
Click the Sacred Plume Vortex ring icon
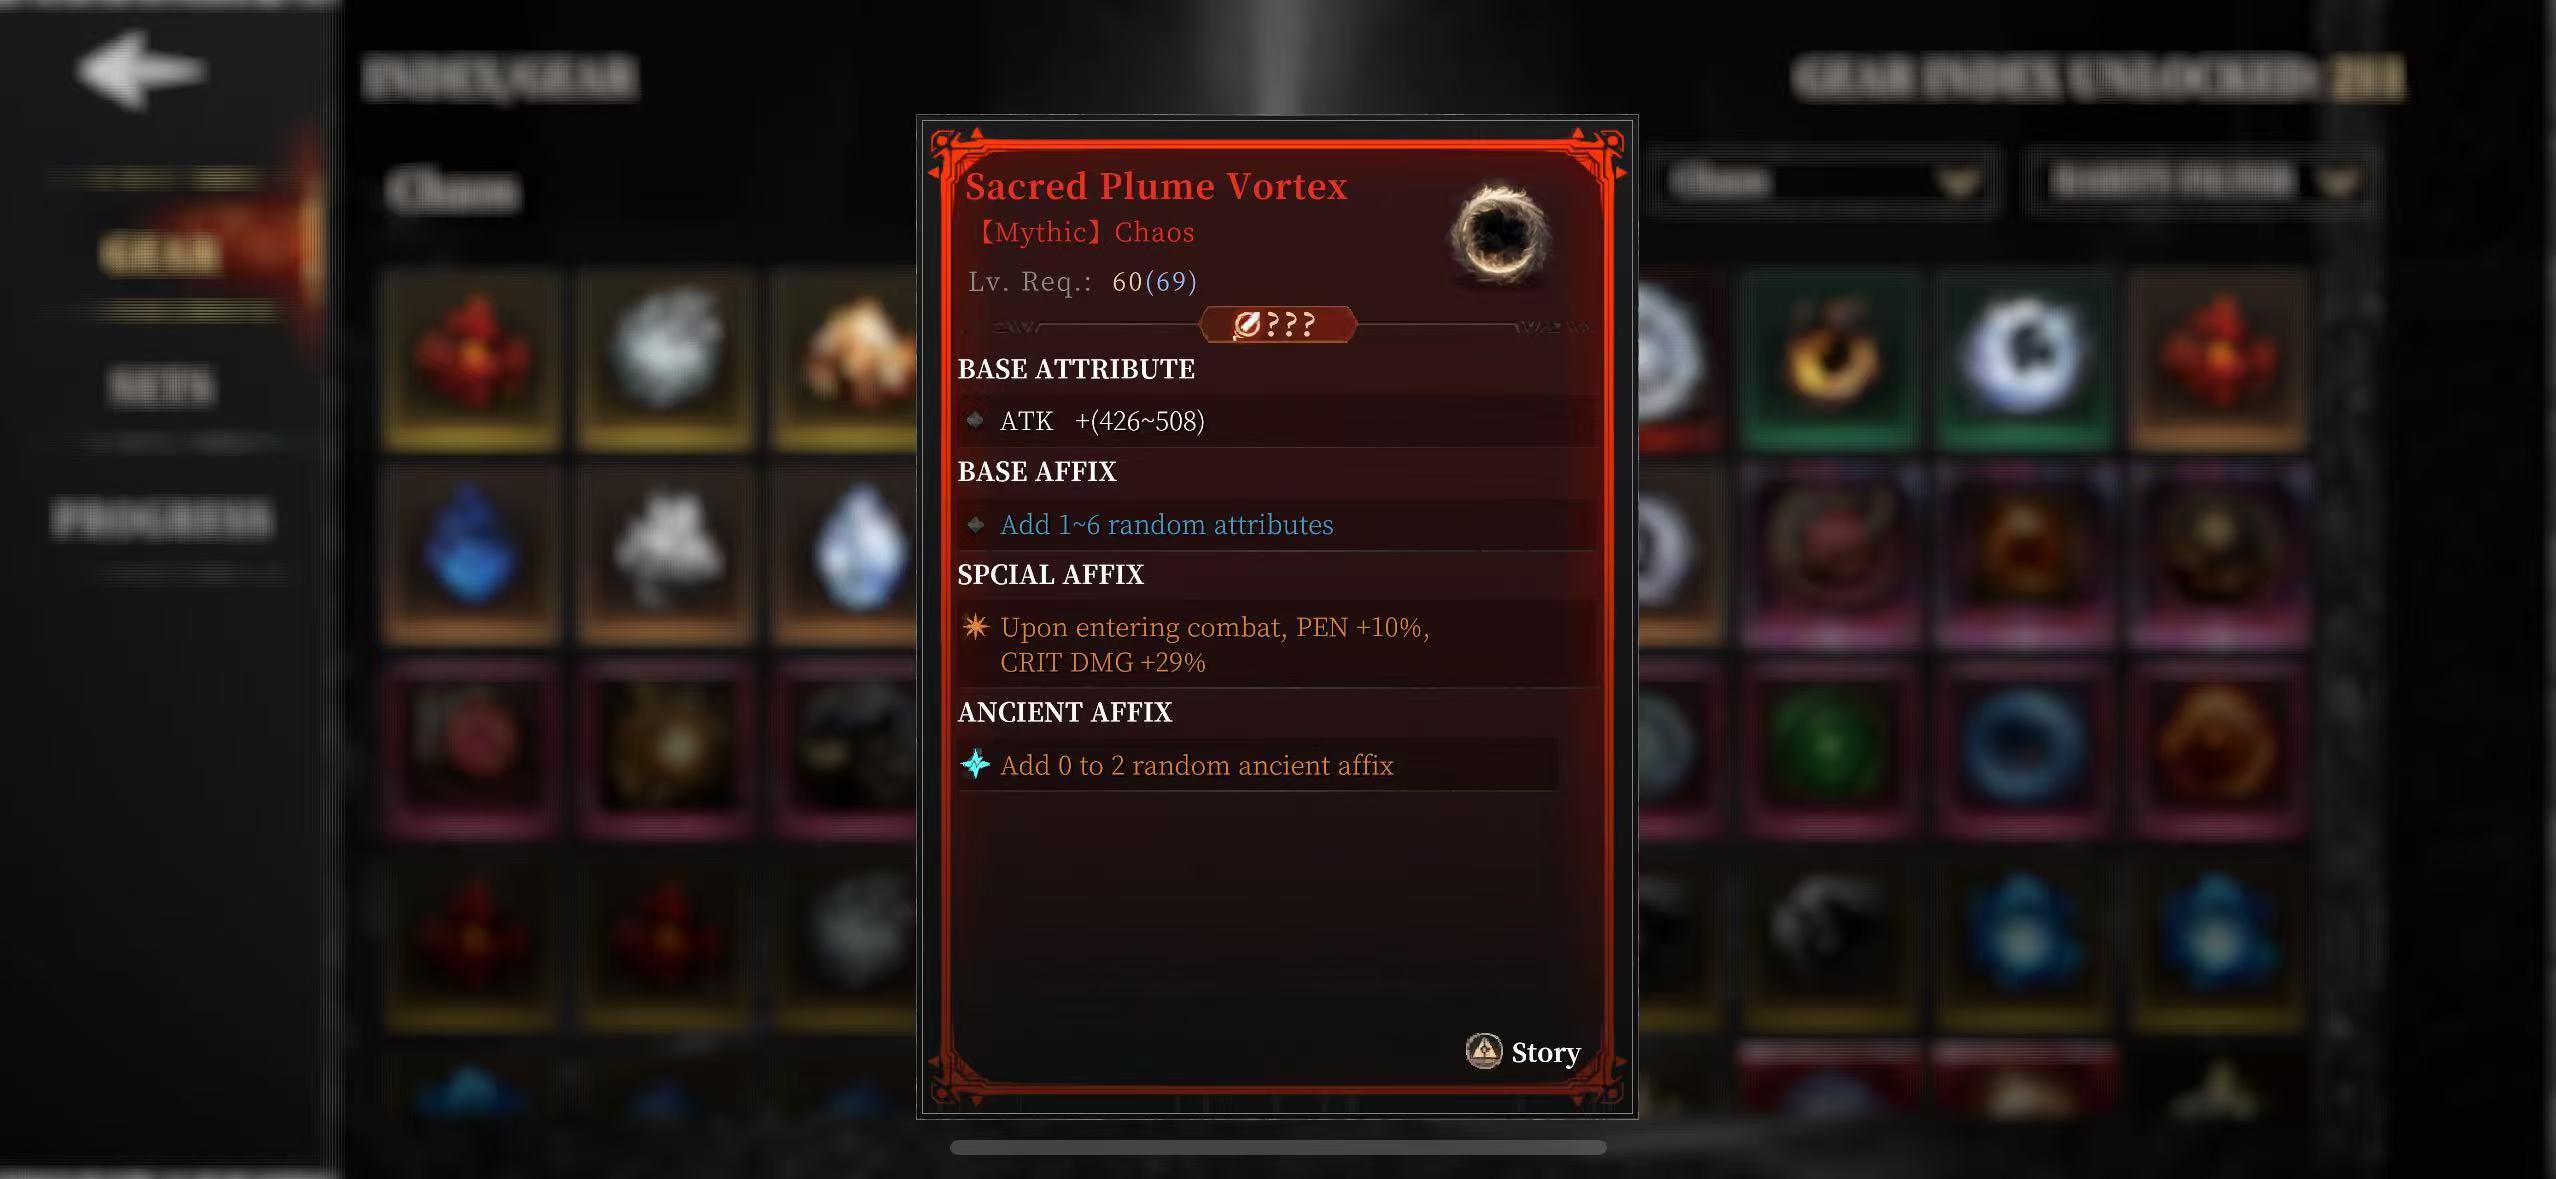pos(1500,234)
